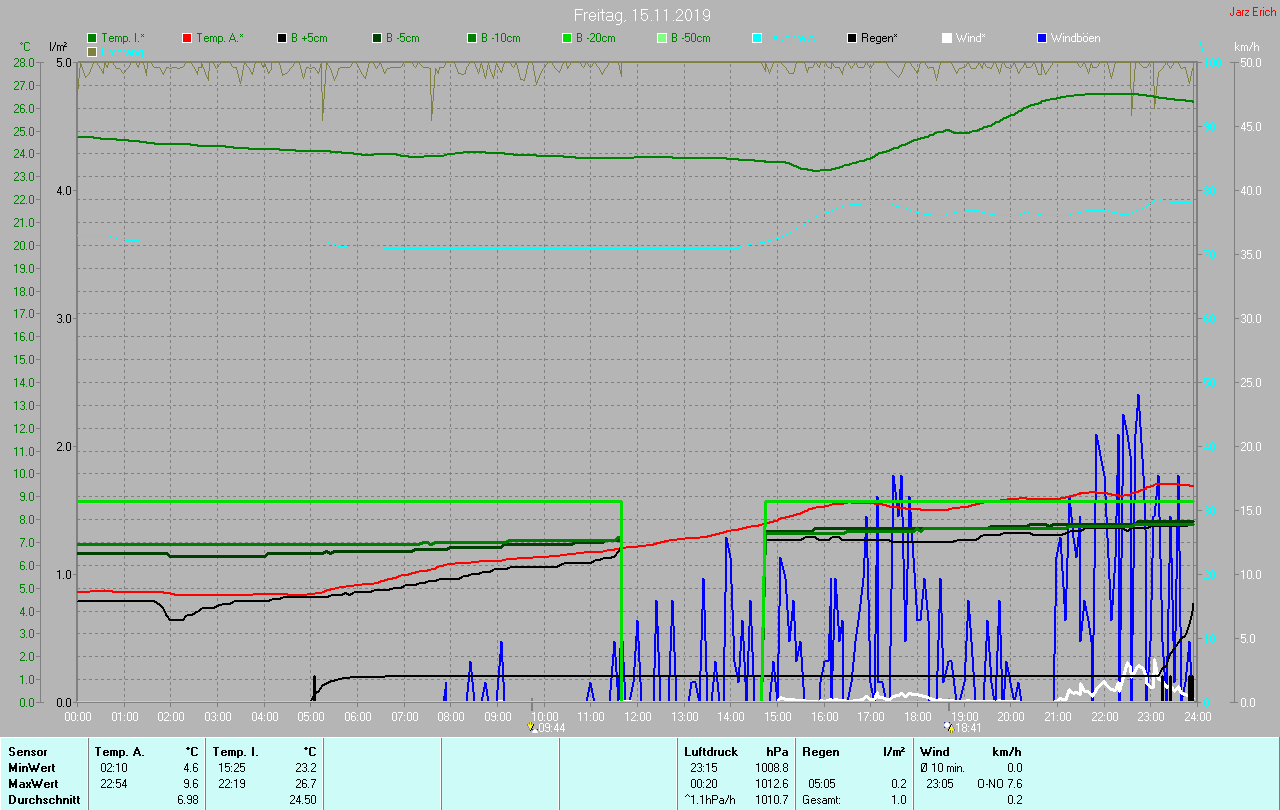The height and width of the screenshot is (810, 1280).
Task: Click the 'B +5cm' legend label
Action: tap(309, 38)
